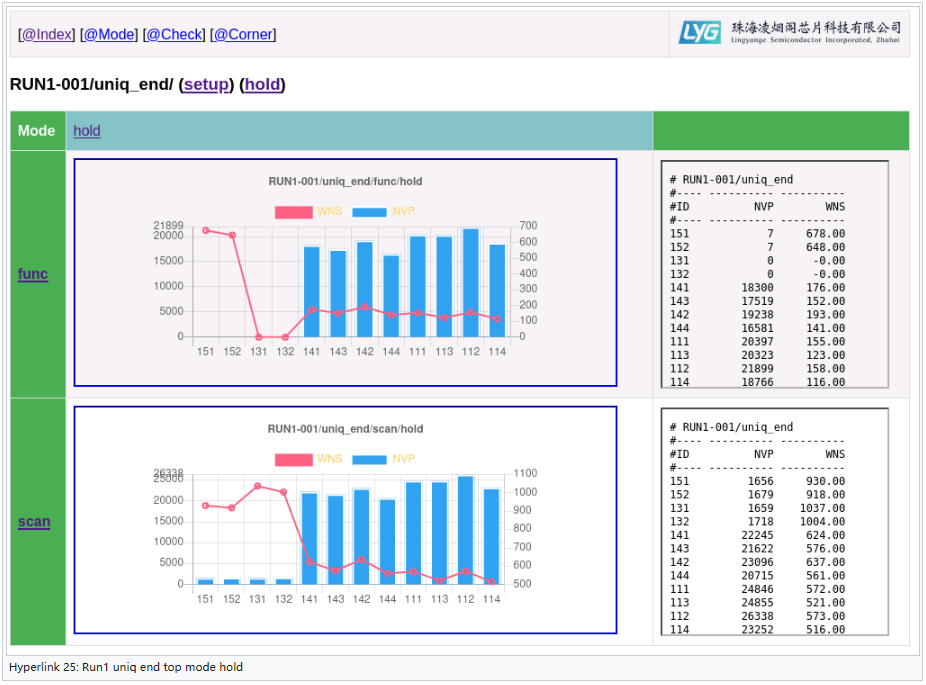The width and height of the screenshot is (926, 685).
Task: Open the hold link in heading
Action: (262, 85)
